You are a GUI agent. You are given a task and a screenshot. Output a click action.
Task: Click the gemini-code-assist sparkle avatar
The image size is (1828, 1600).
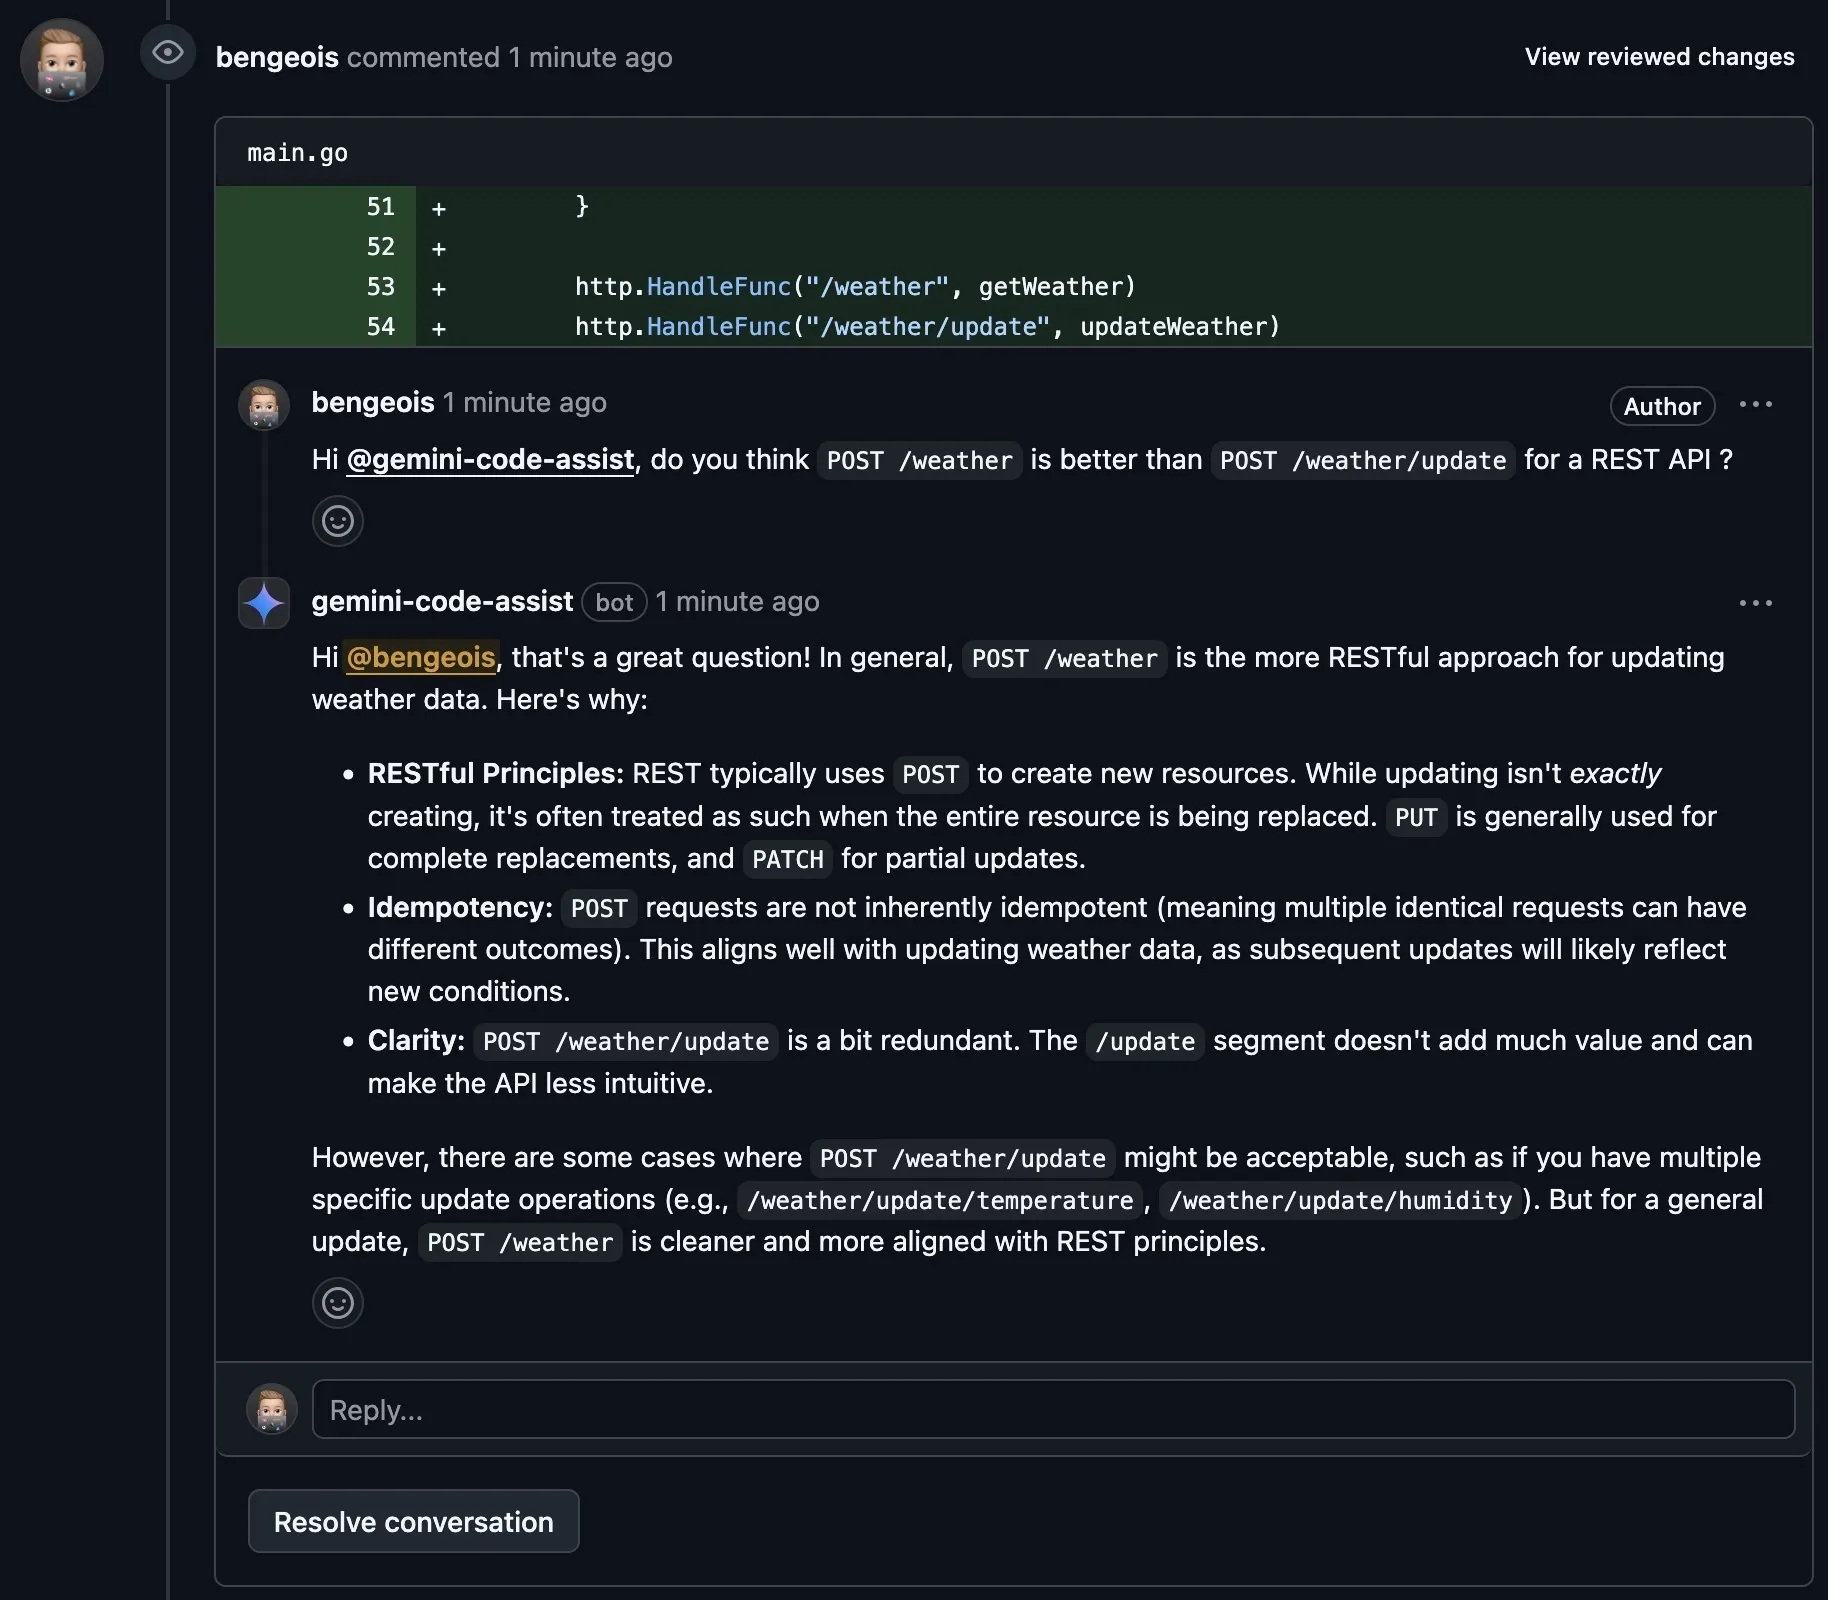pos(263,603)
